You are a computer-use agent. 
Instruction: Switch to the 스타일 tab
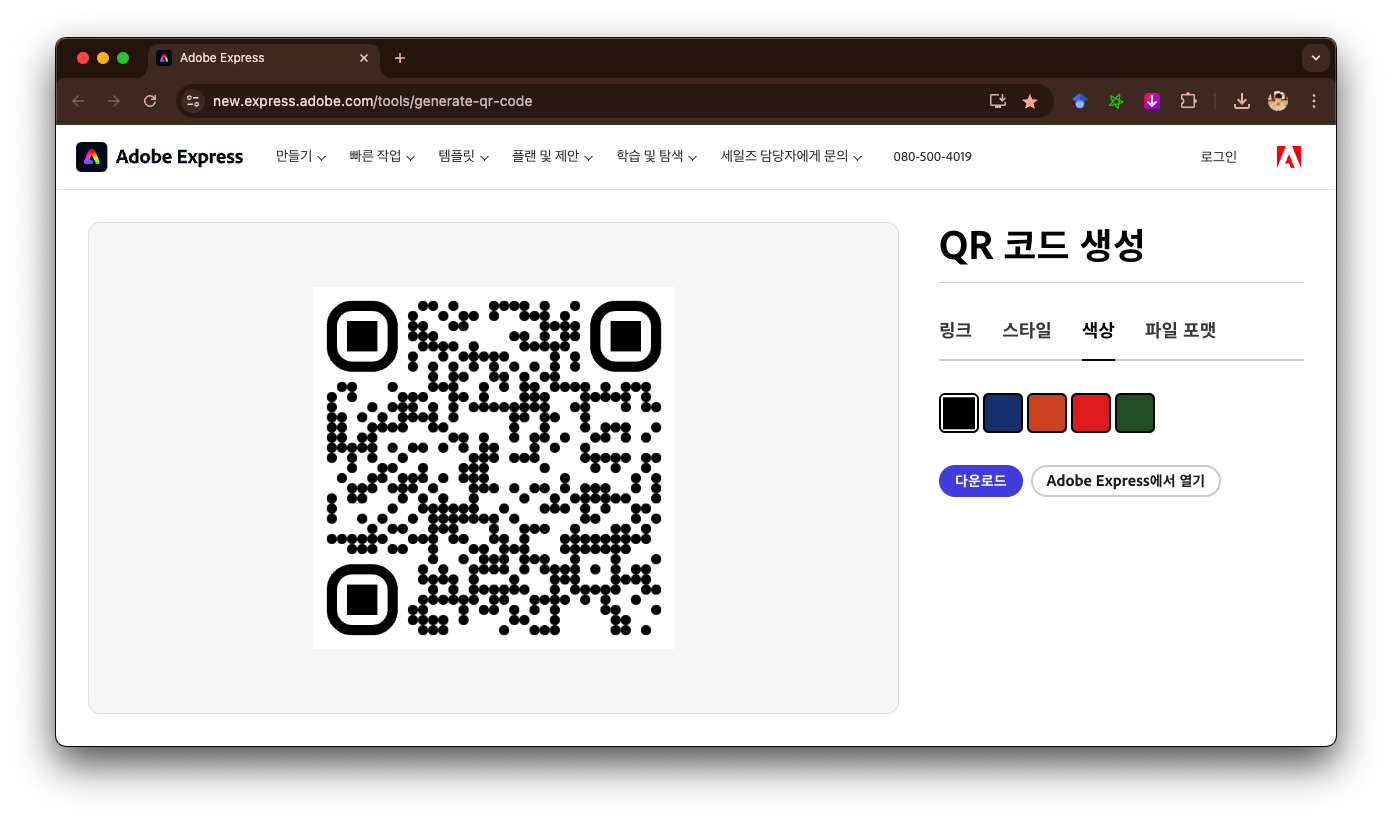1027,330
